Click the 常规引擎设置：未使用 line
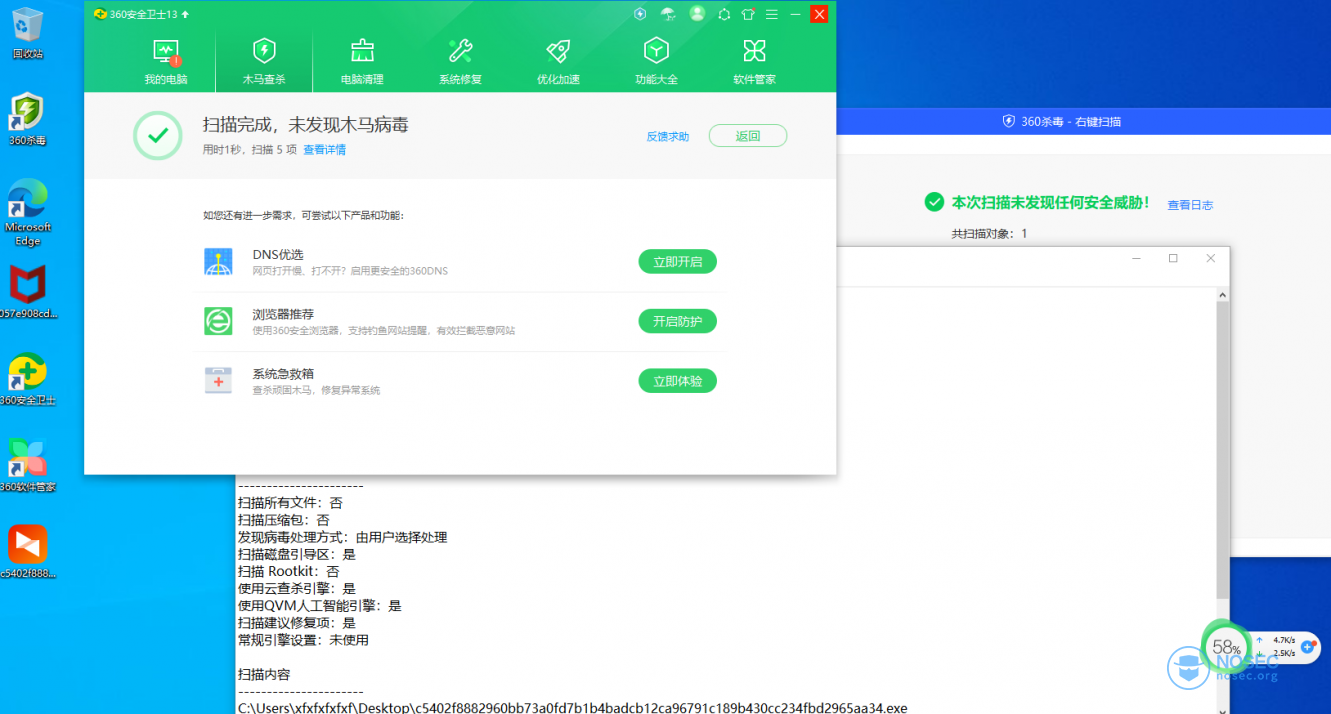The image size is (1331, 714). (303, 639)
